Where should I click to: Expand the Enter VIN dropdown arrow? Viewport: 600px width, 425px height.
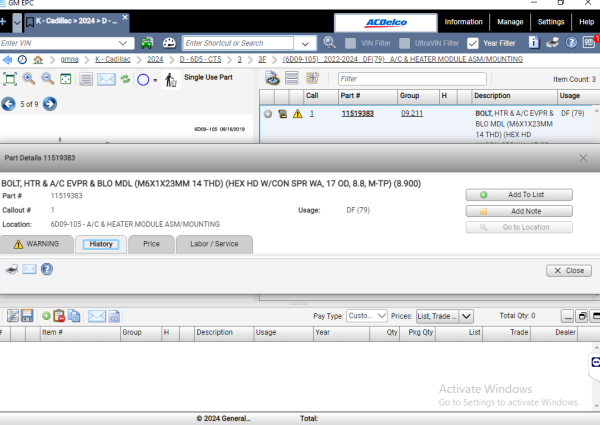pyautogui.click(x=123, y=43)
